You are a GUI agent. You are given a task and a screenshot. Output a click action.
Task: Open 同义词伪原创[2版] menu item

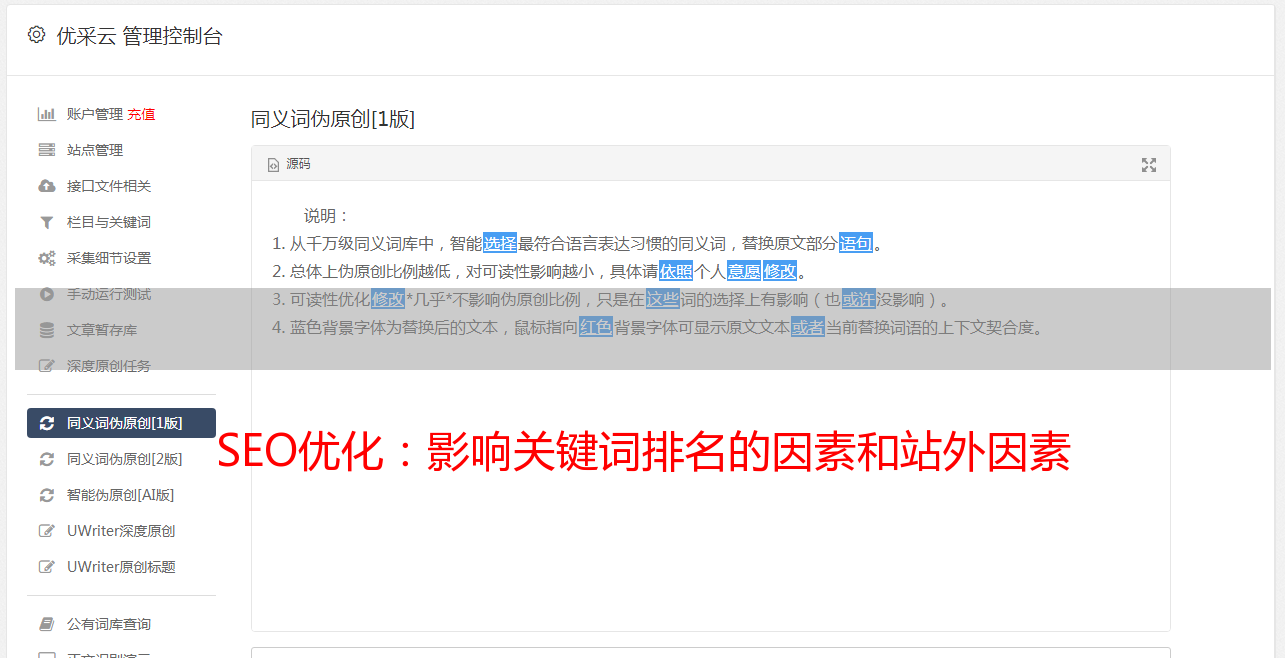click(x=121, y=459)
